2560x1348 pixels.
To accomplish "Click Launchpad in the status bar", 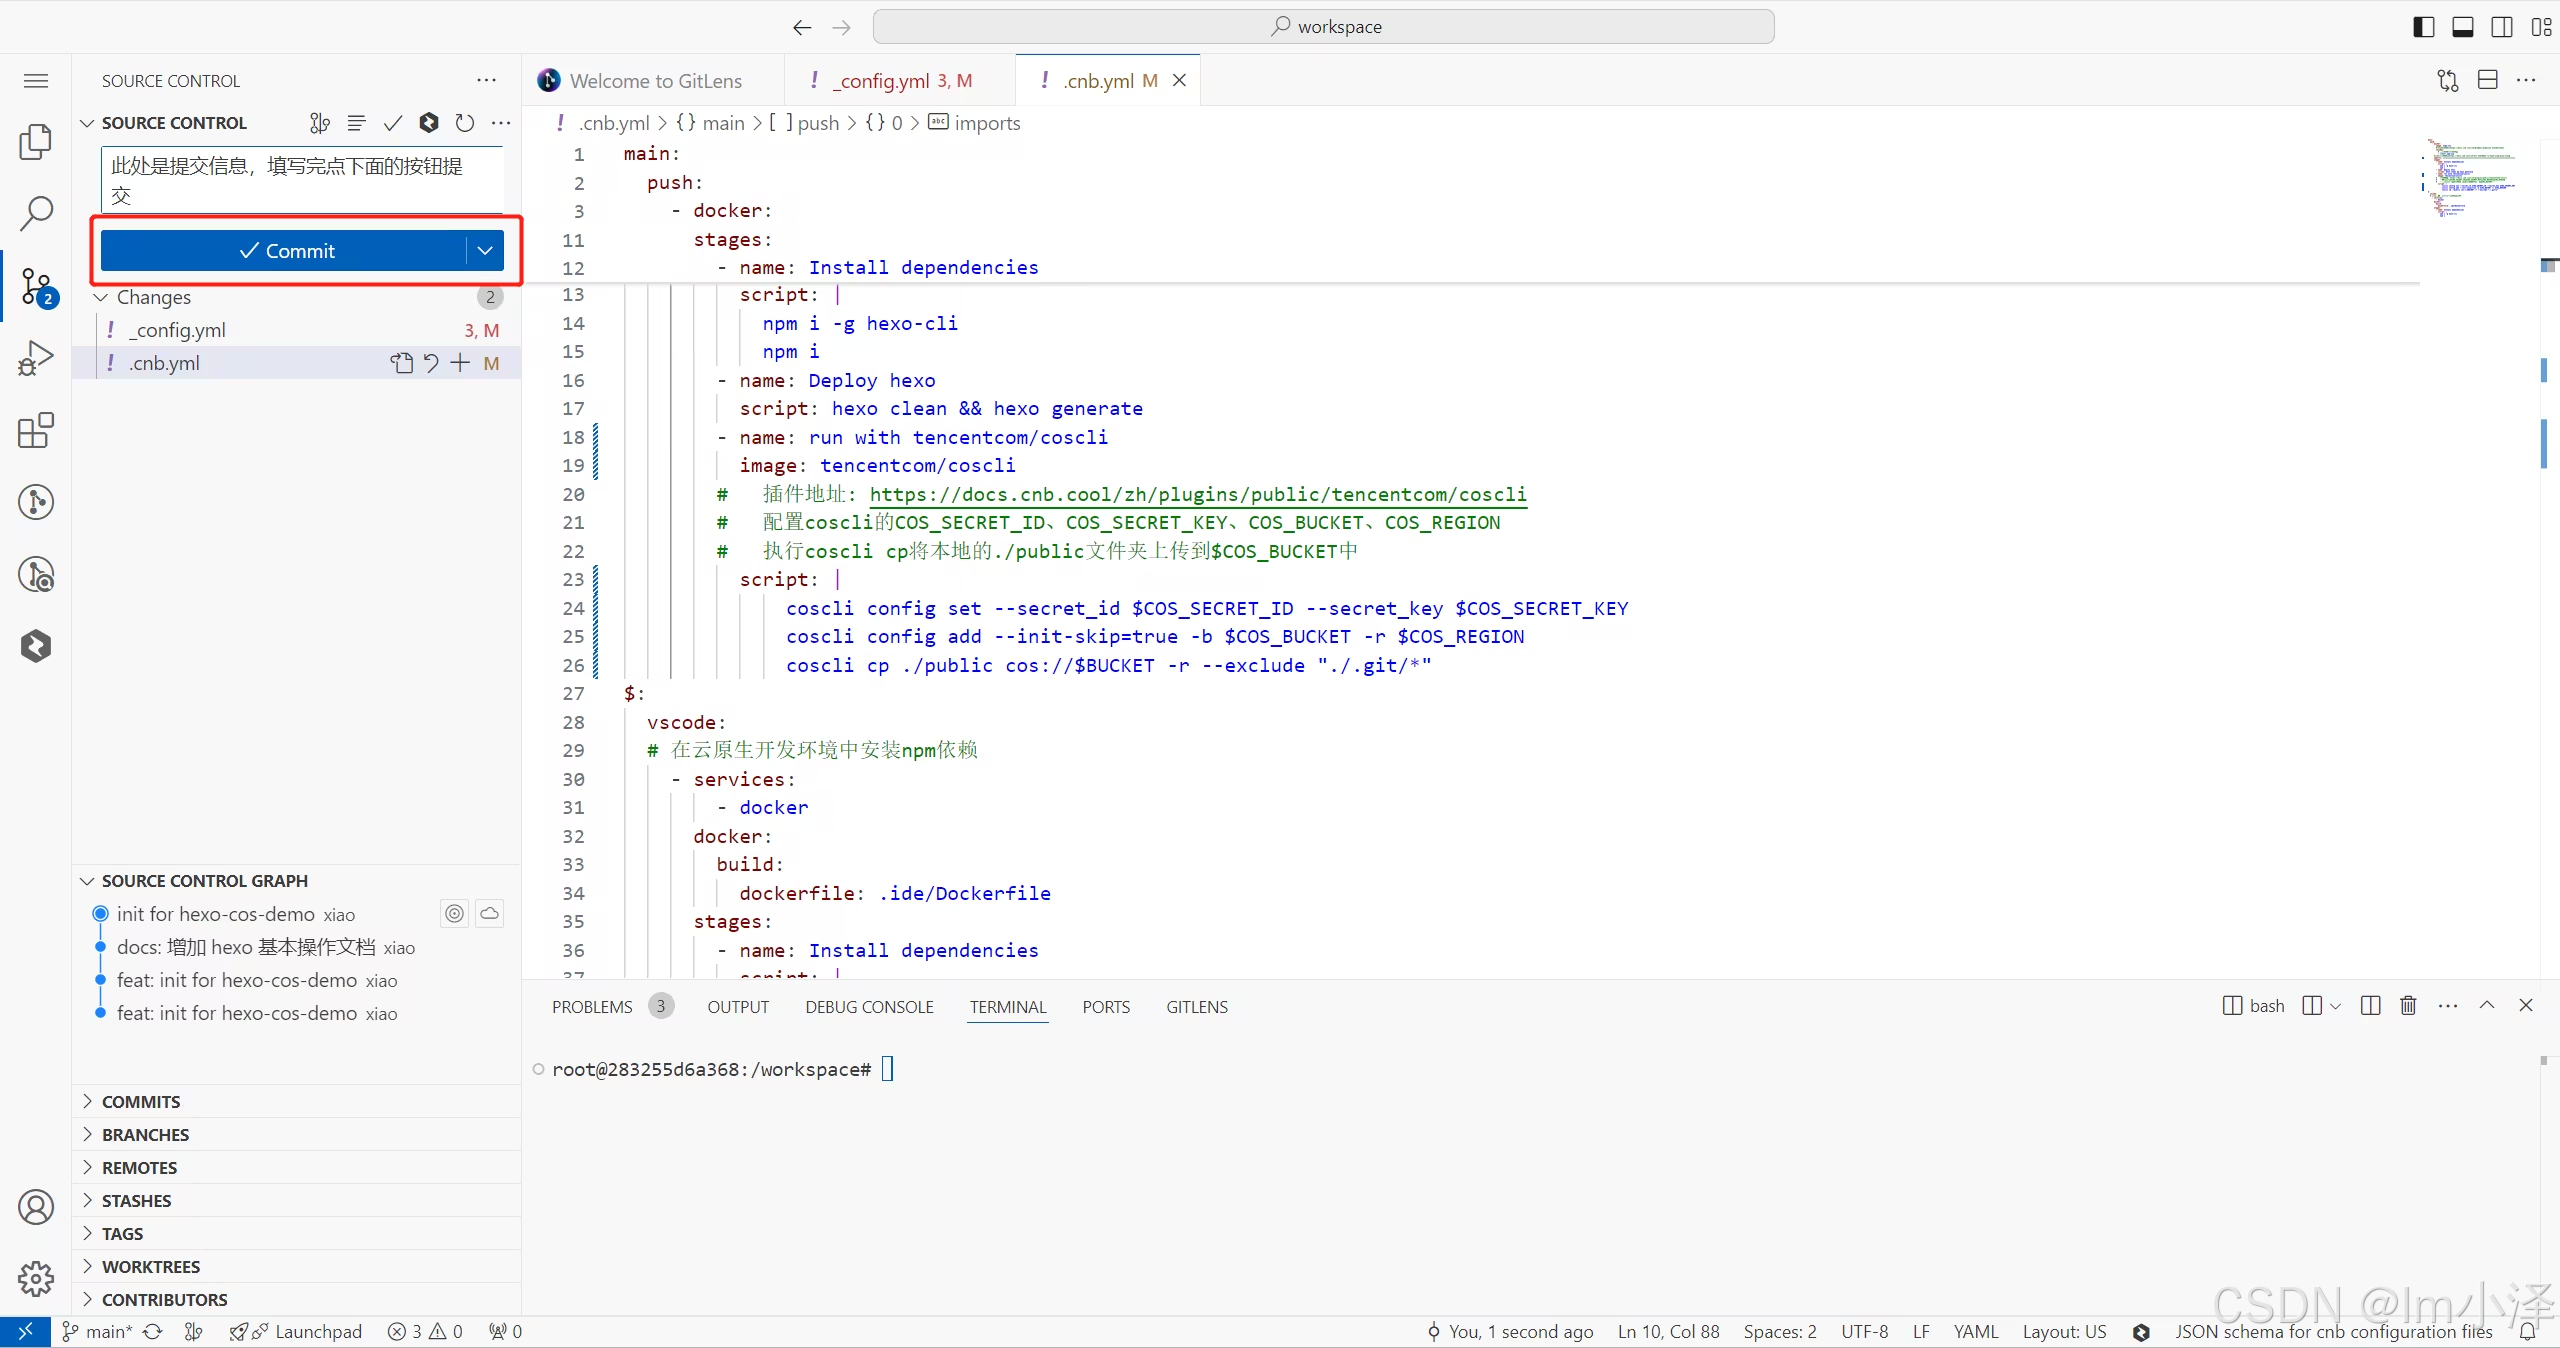I will point(296,1332).
